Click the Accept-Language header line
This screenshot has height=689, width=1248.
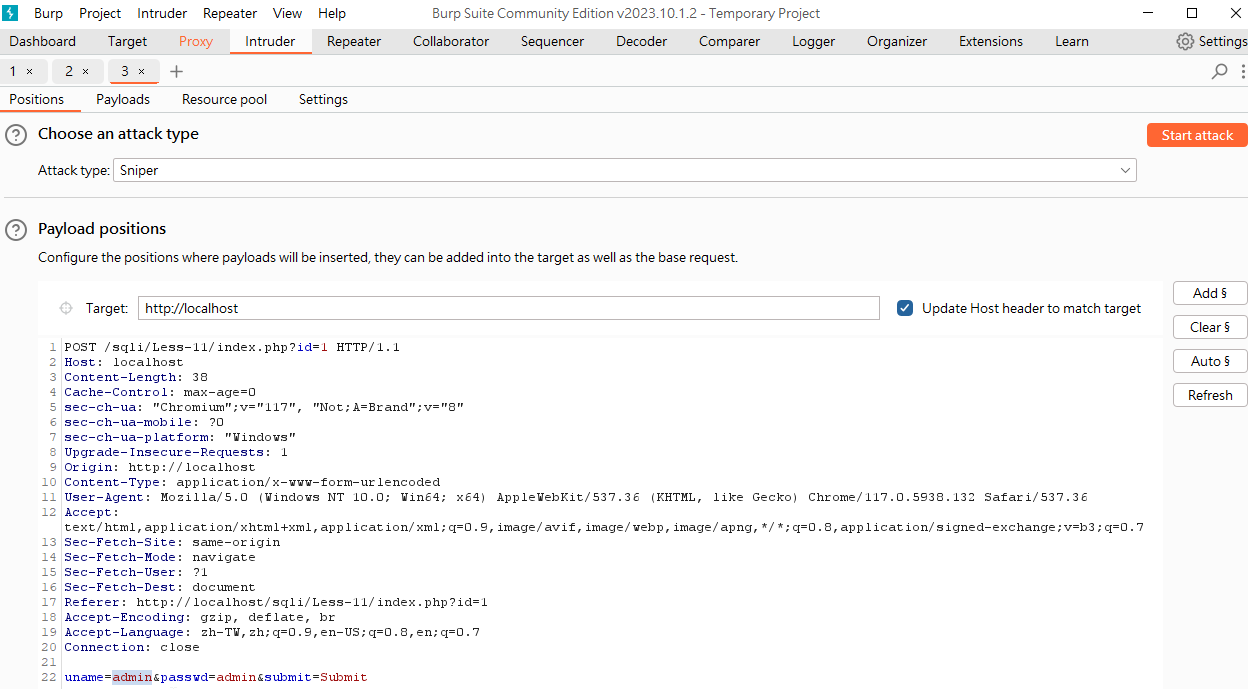(x=272, y=632)
